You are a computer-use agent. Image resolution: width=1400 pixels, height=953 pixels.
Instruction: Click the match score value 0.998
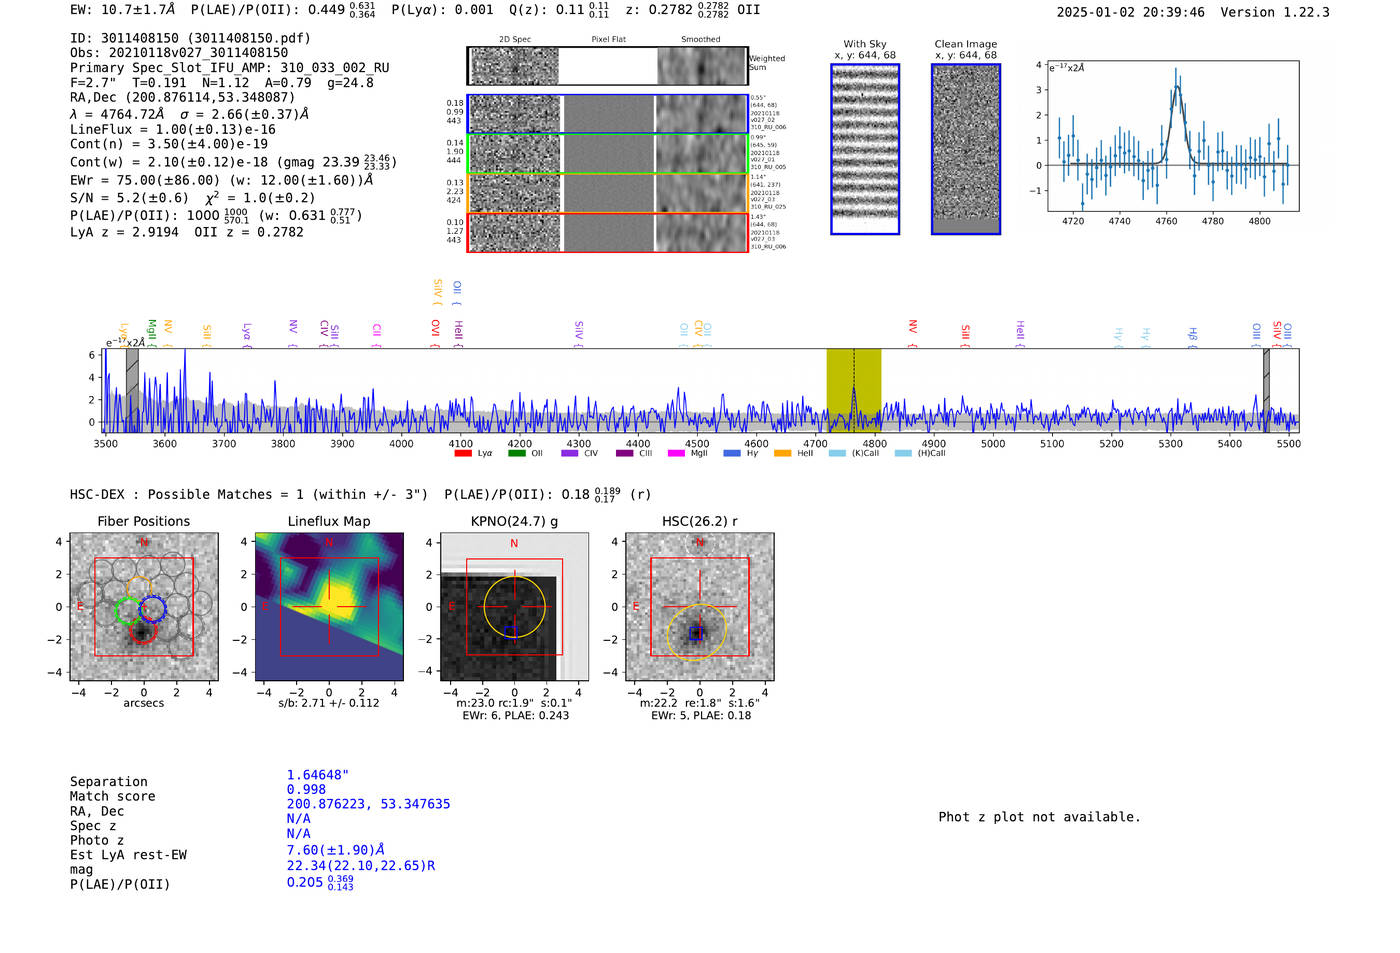tap(306, 789)
